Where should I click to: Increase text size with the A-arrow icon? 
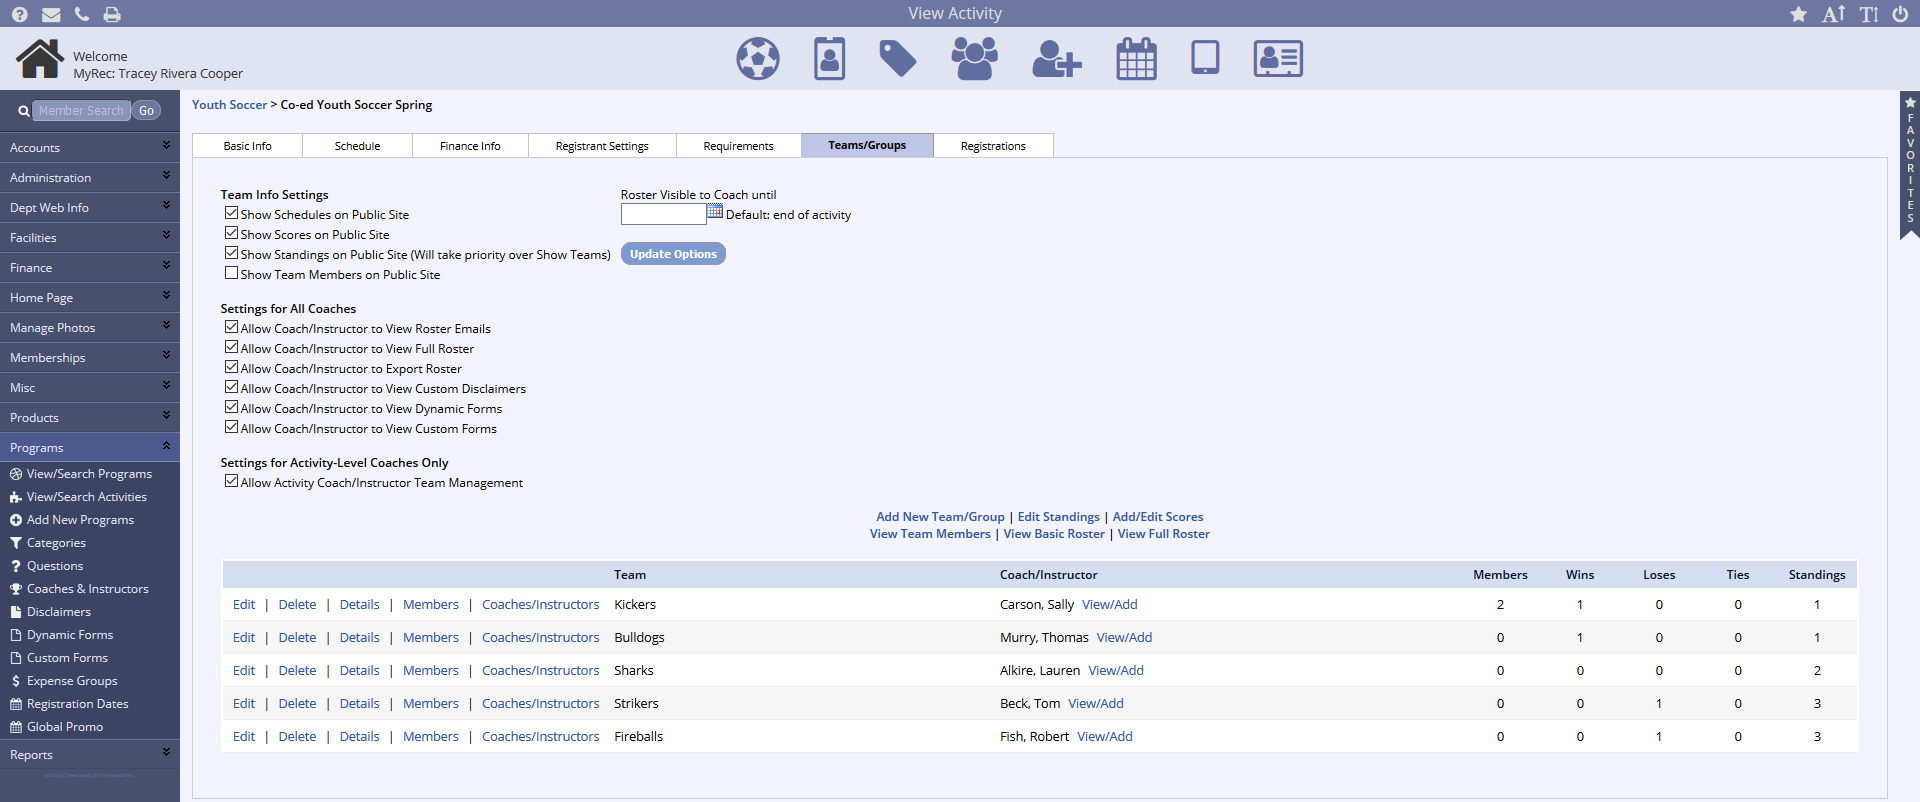[1834, 14]
